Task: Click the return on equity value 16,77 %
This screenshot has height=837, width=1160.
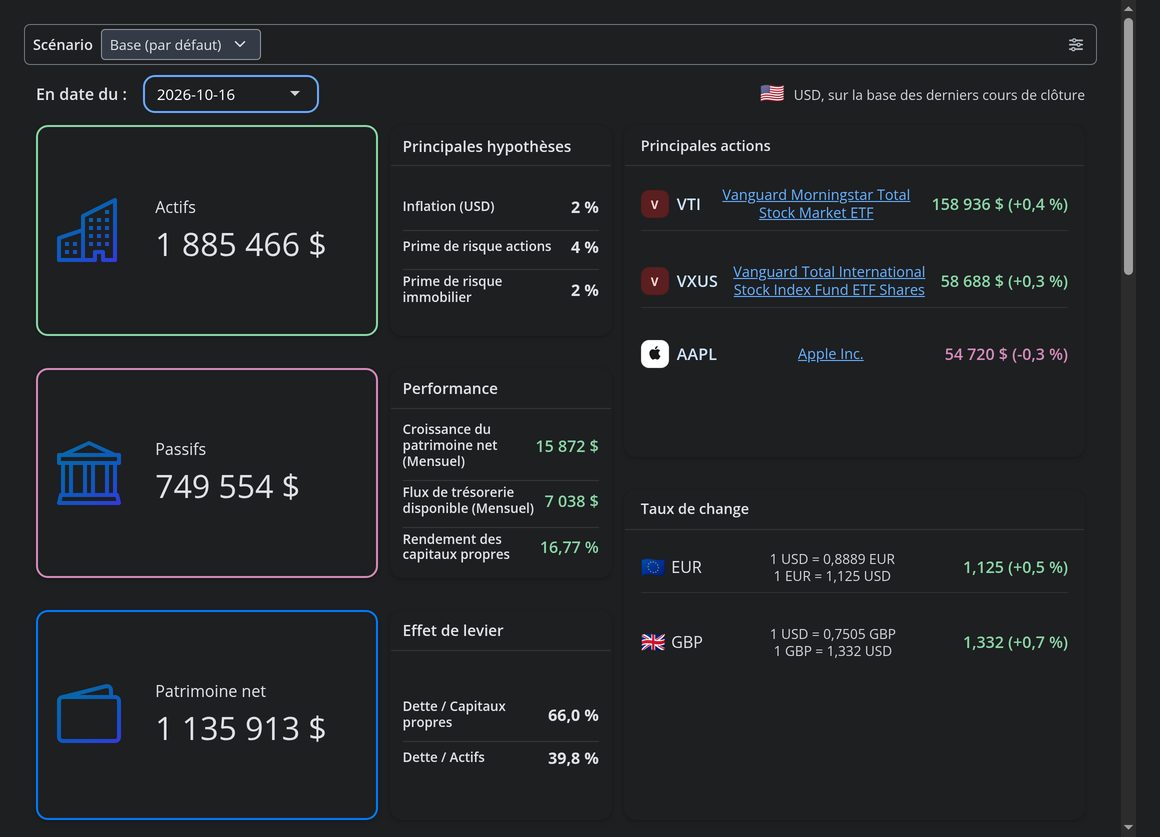Action: (569, 548)
